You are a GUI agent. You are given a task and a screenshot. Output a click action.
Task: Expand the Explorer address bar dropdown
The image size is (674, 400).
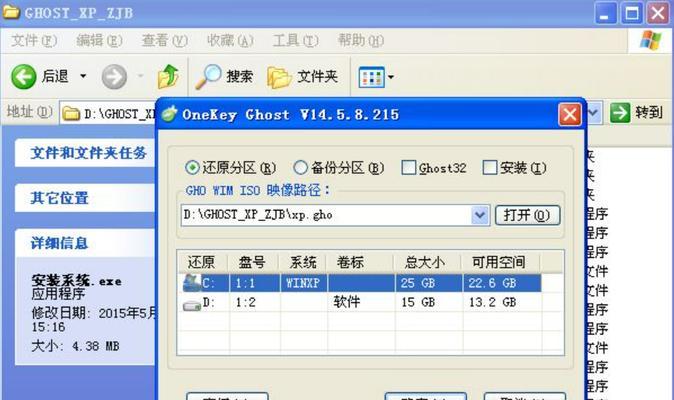coord(594,113)
